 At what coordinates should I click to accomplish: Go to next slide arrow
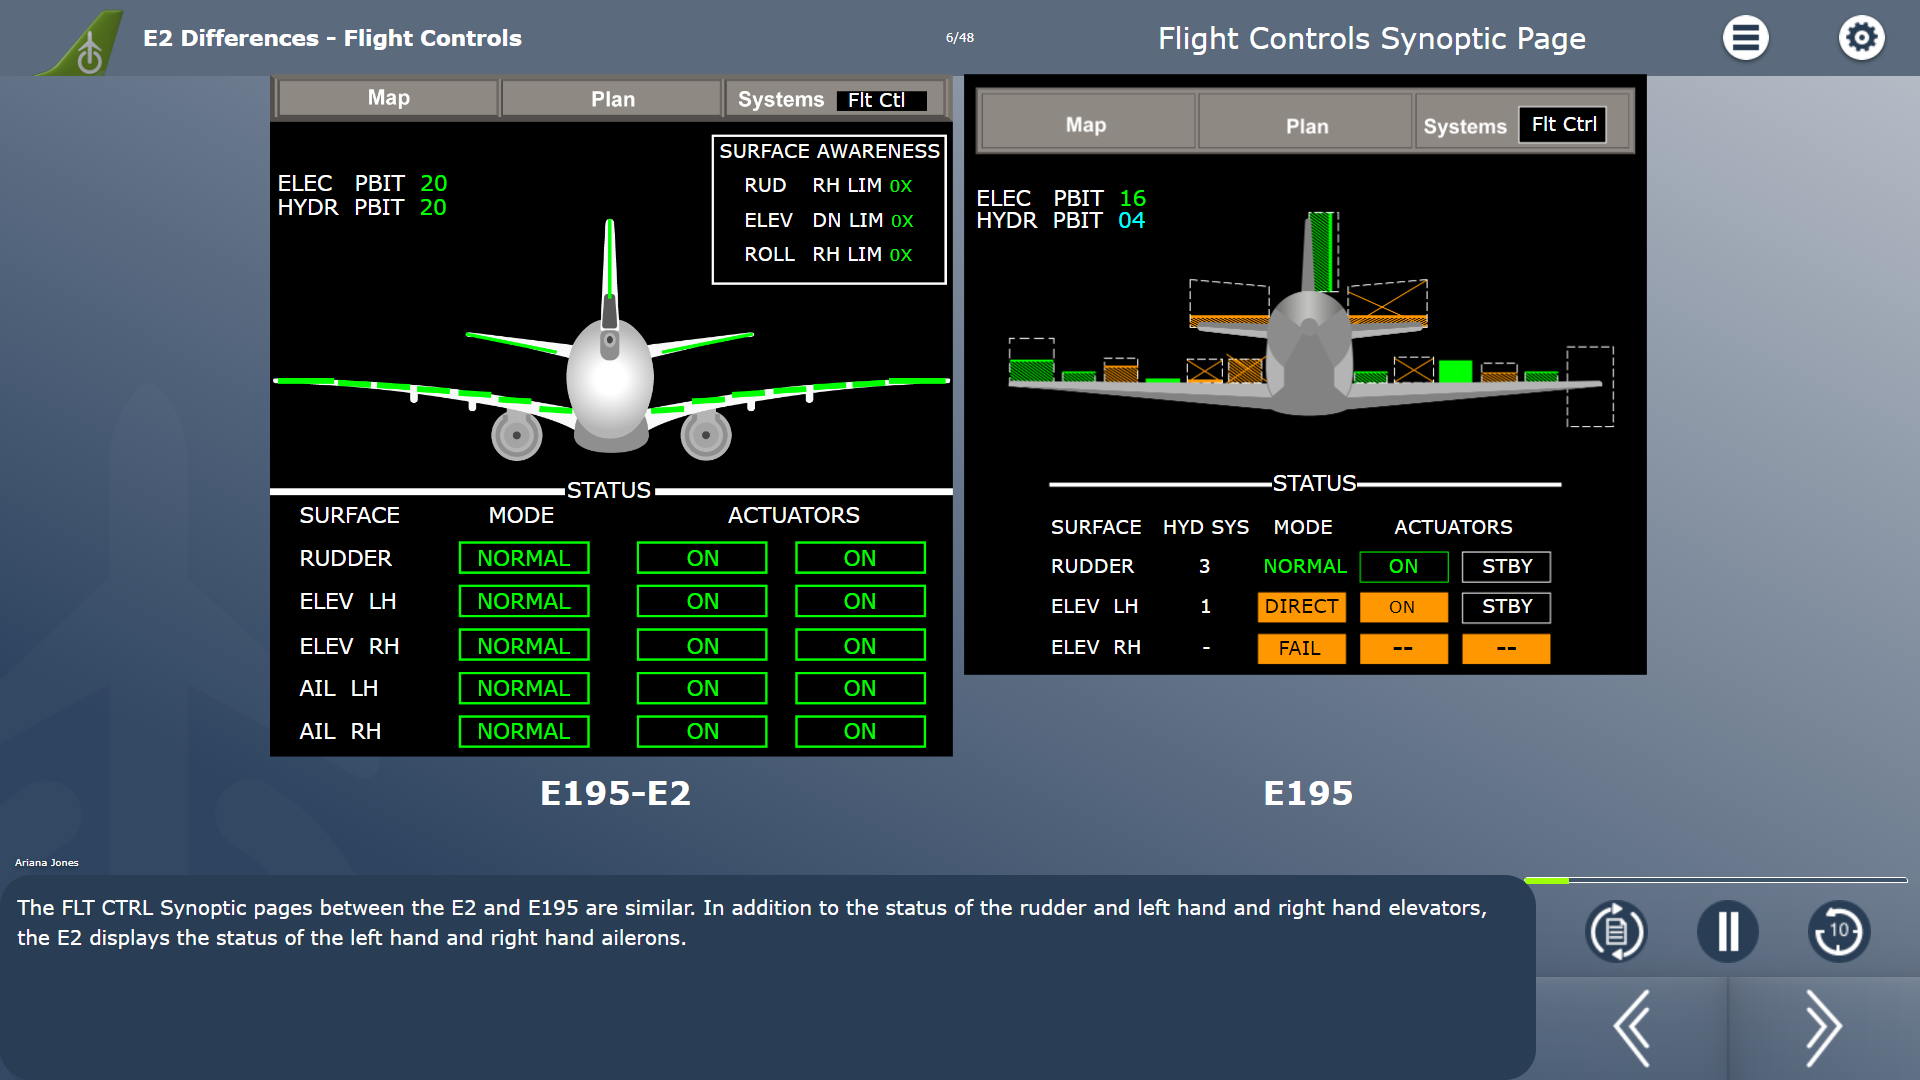[1822, 1028]
